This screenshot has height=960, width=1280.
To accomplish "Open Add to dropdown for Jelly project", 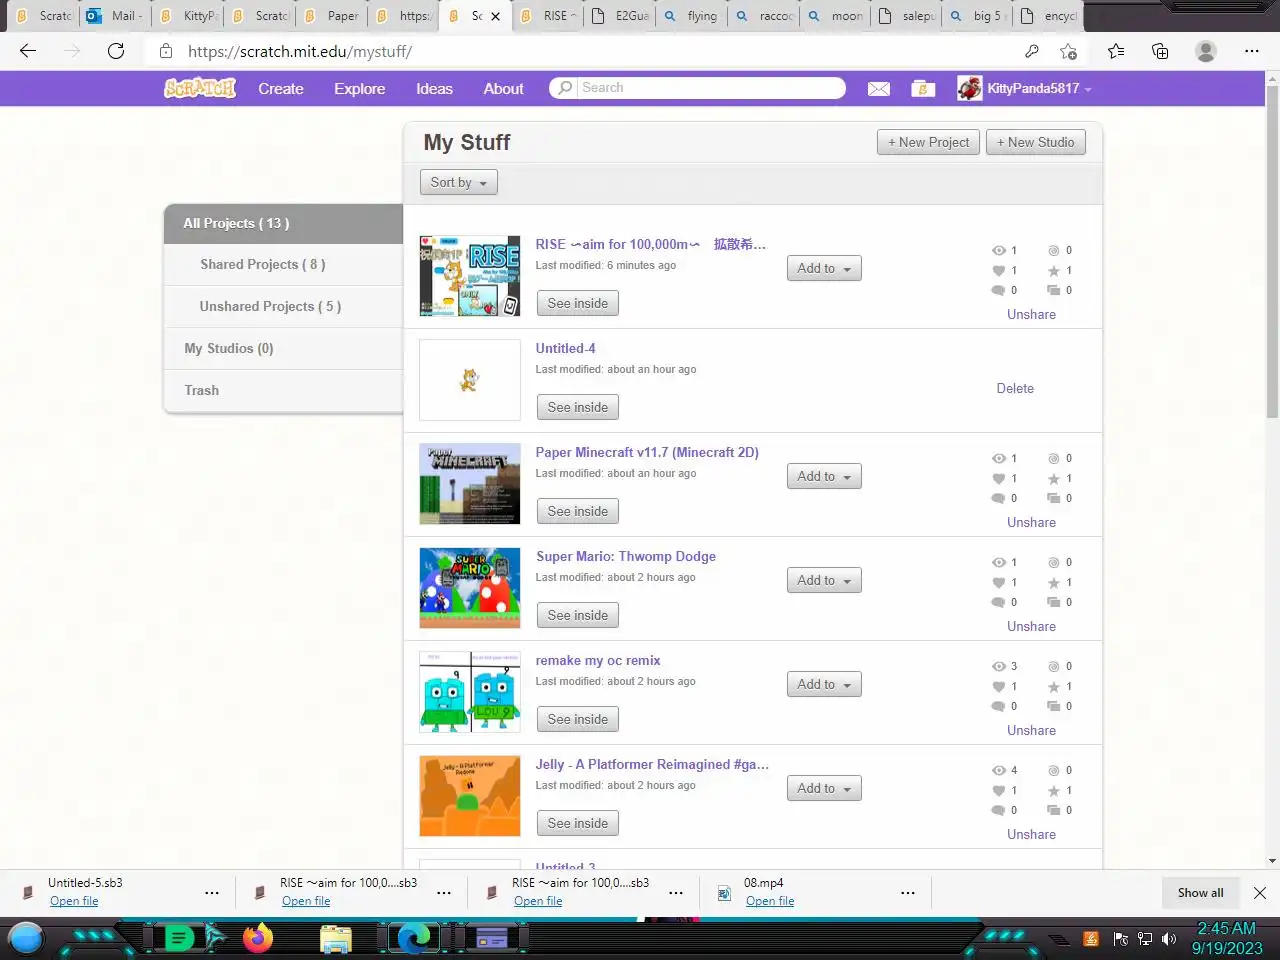I will (824, 788).
